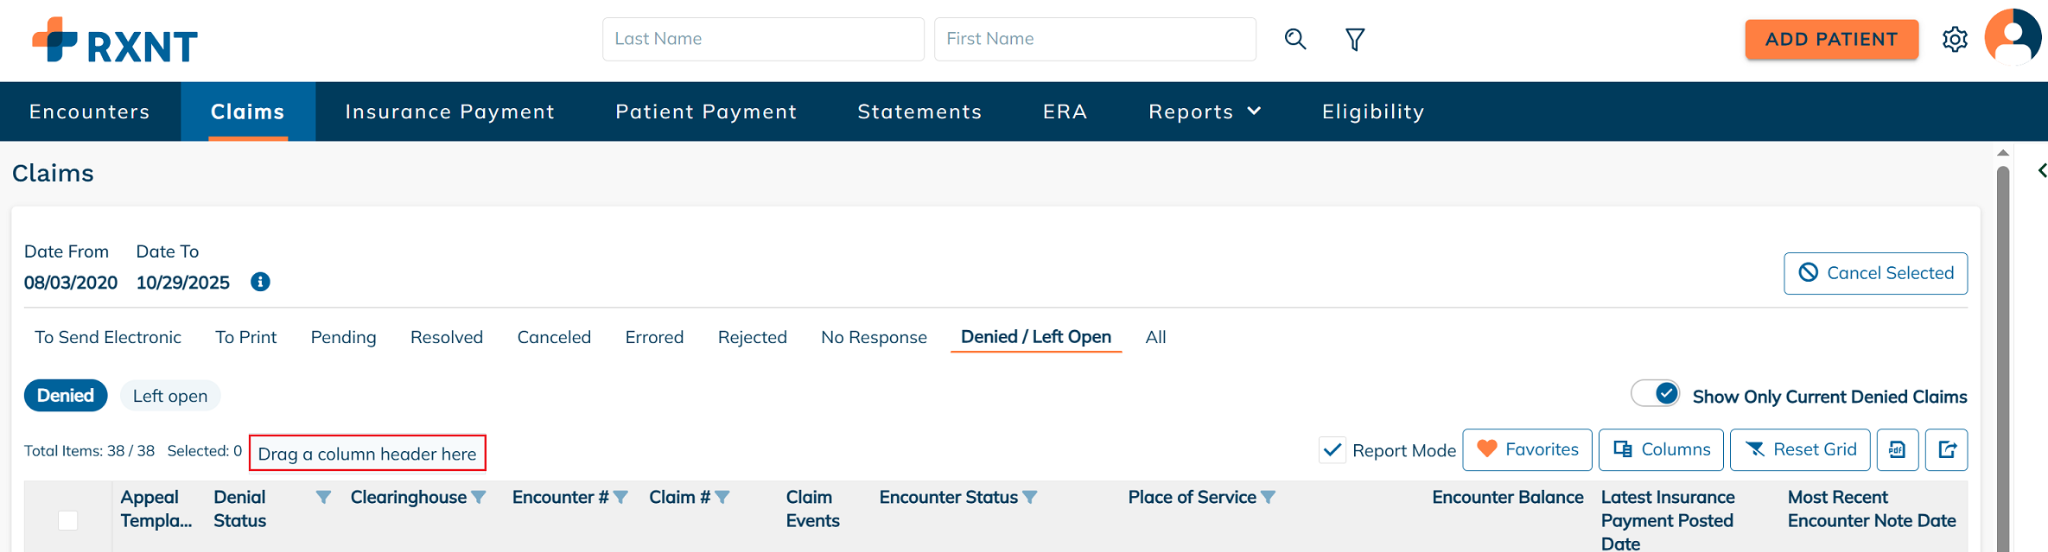Filter the Encounter Status column

pyautogui.click(x=1030, y=497)
